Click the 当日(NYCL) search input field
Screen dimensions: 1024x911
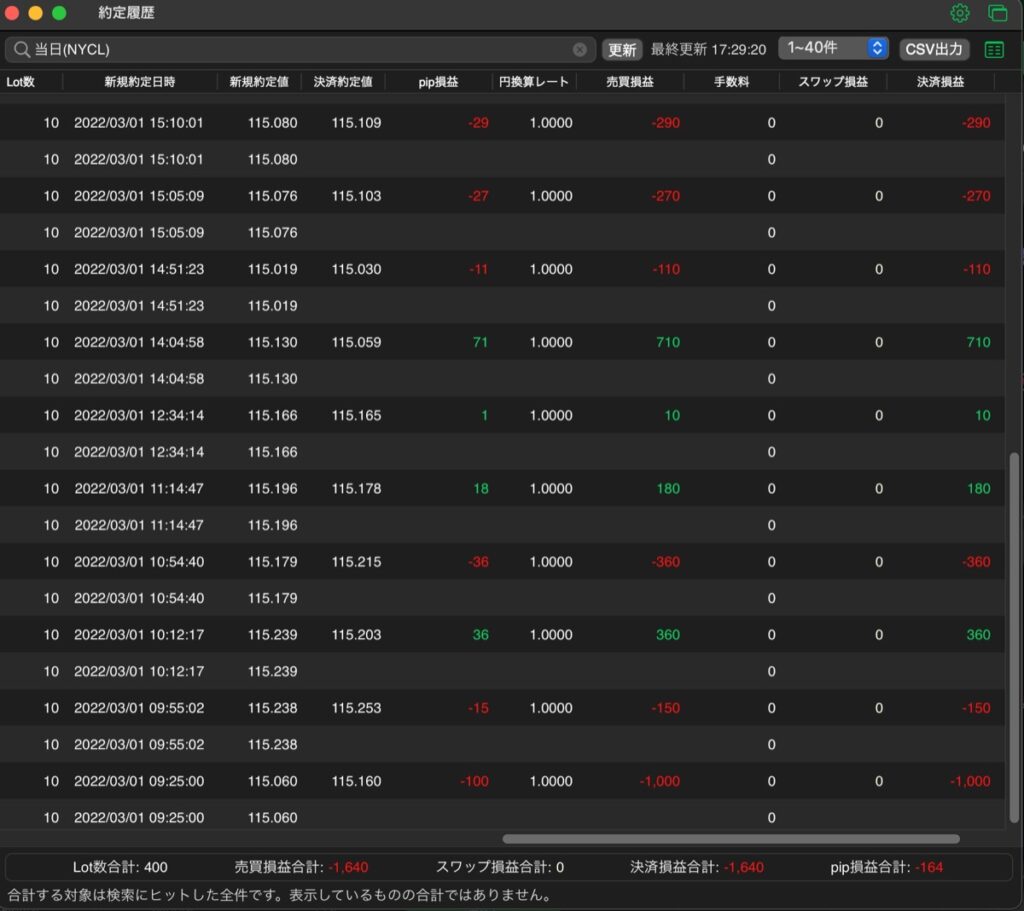(300, 50)
